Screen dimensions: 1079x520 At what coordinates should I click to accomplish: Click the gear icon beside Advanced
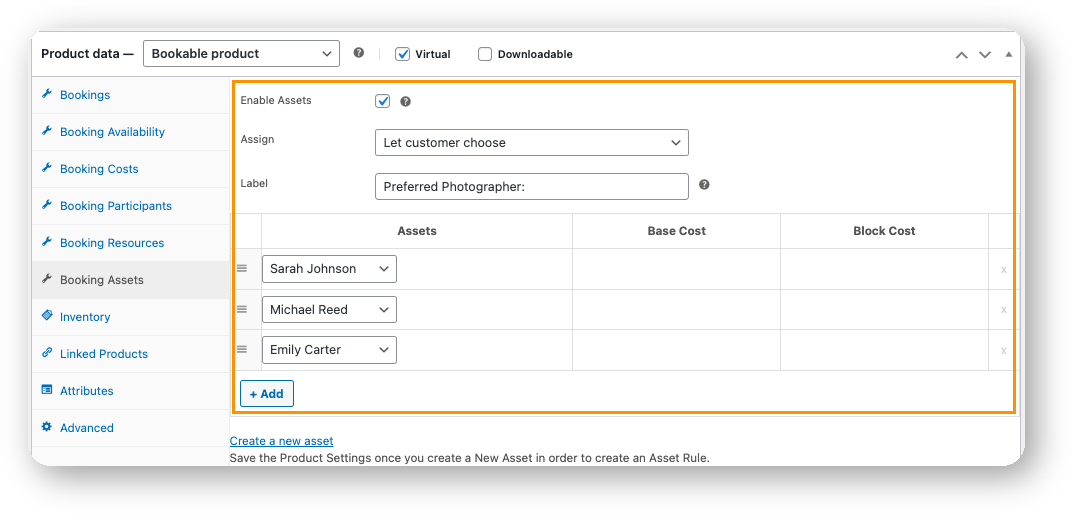pos(47,427)
